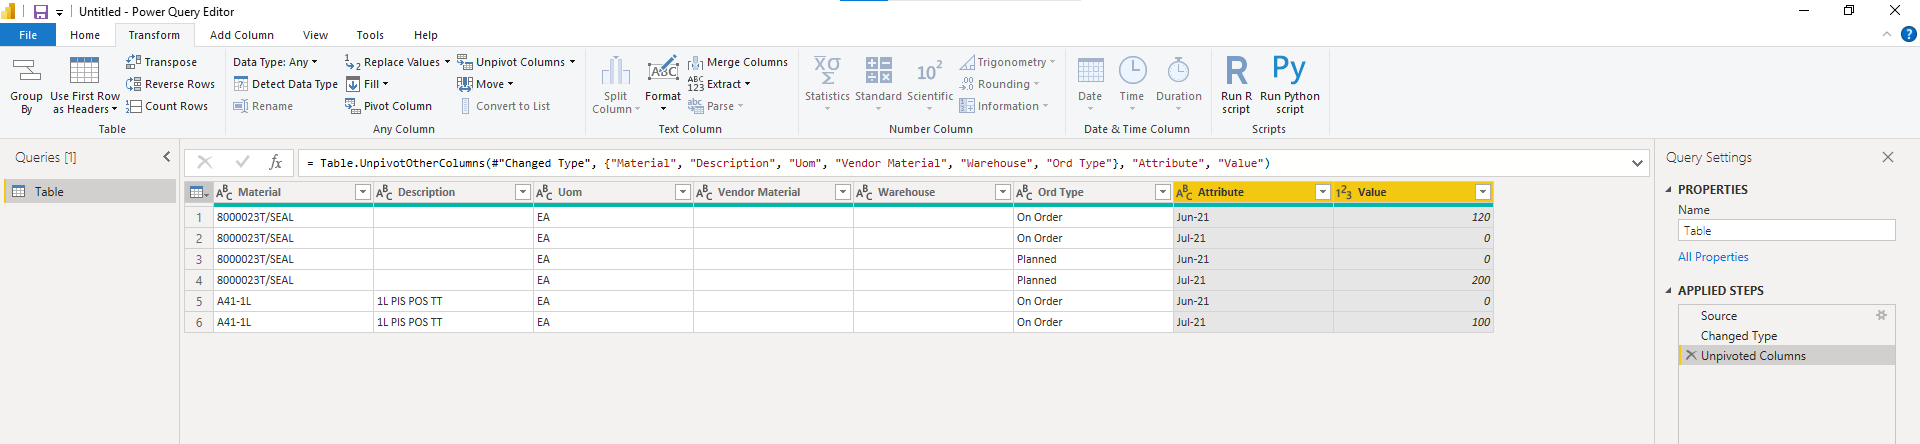Click Detect Data Type

coord(286,84)
